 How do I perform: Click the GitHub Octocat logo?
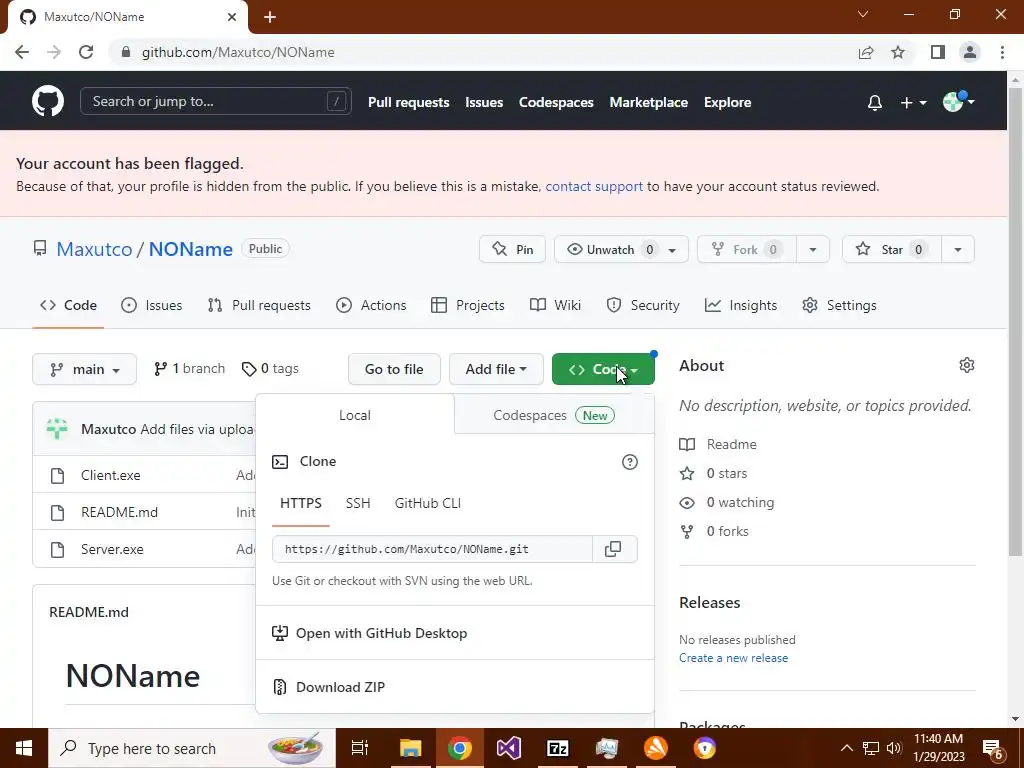click(x=48, y=101)
